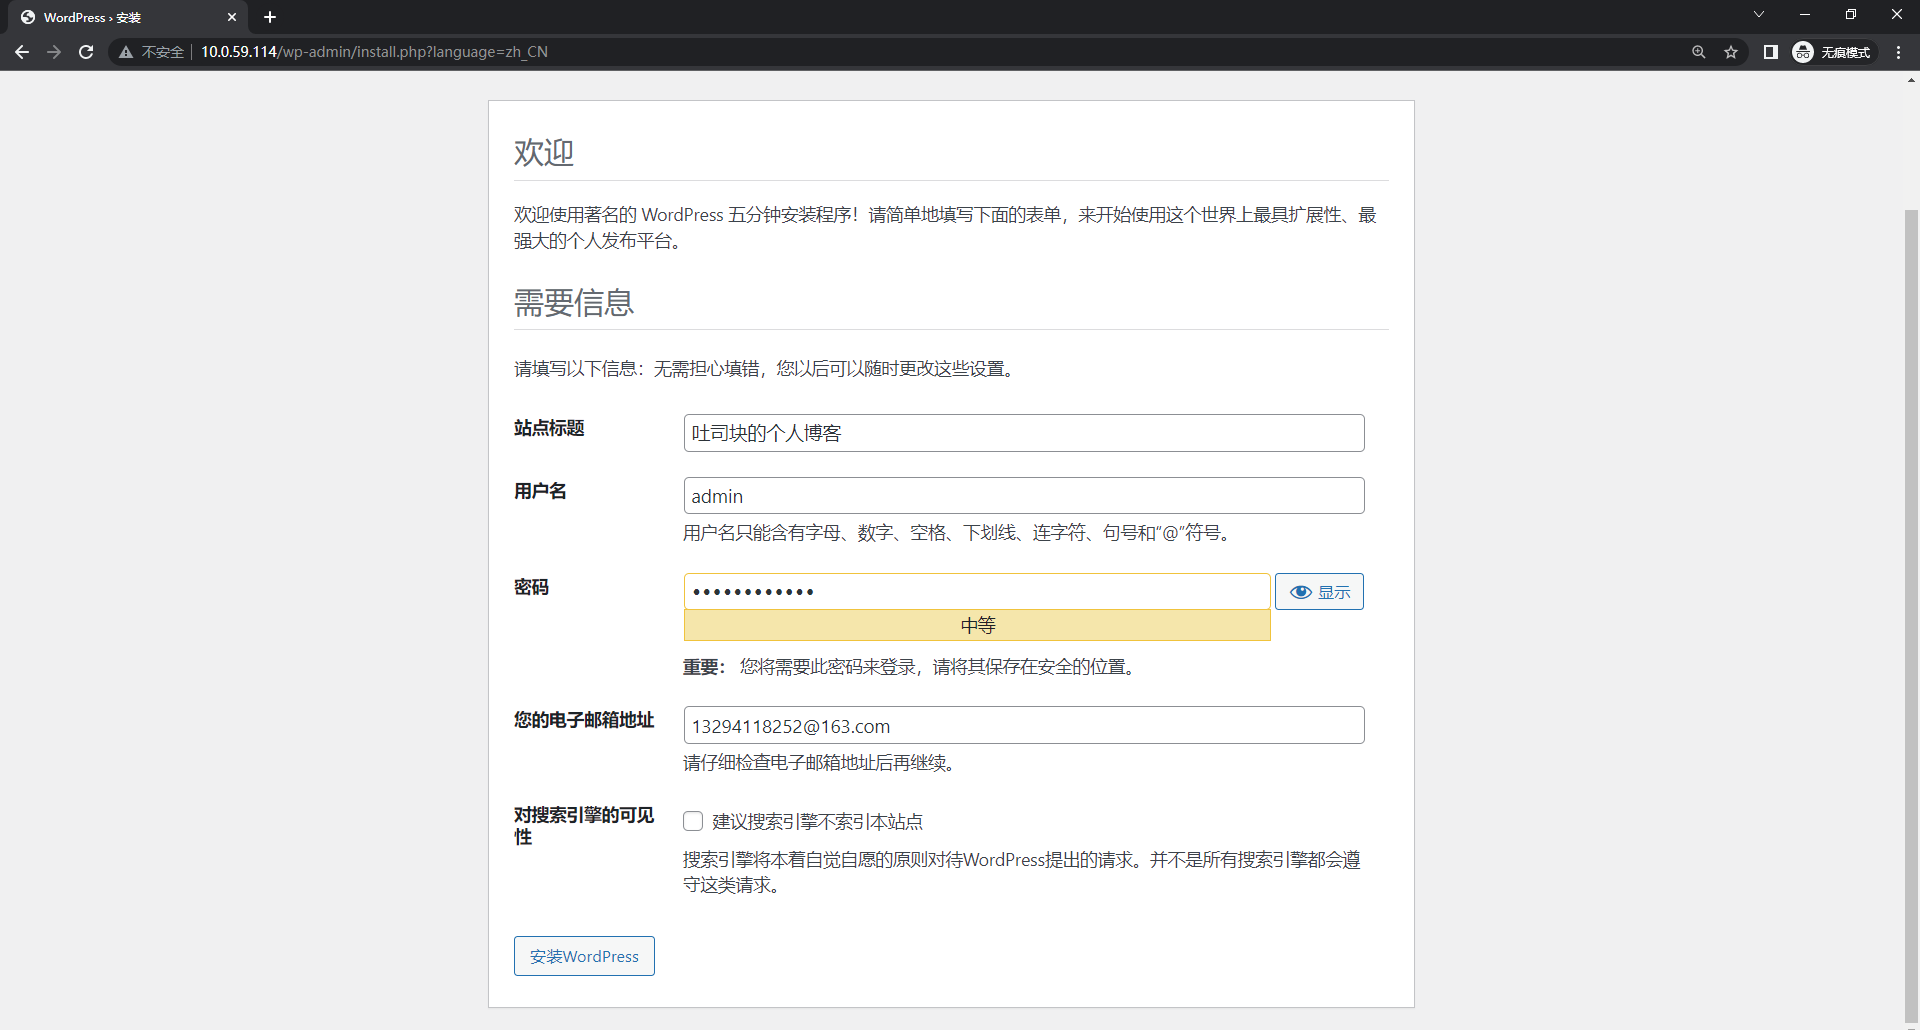The height and width of the screenshot is (1030, 1920).
Task: Toggle the browser side panel icon
Action: coord(1770,52)
